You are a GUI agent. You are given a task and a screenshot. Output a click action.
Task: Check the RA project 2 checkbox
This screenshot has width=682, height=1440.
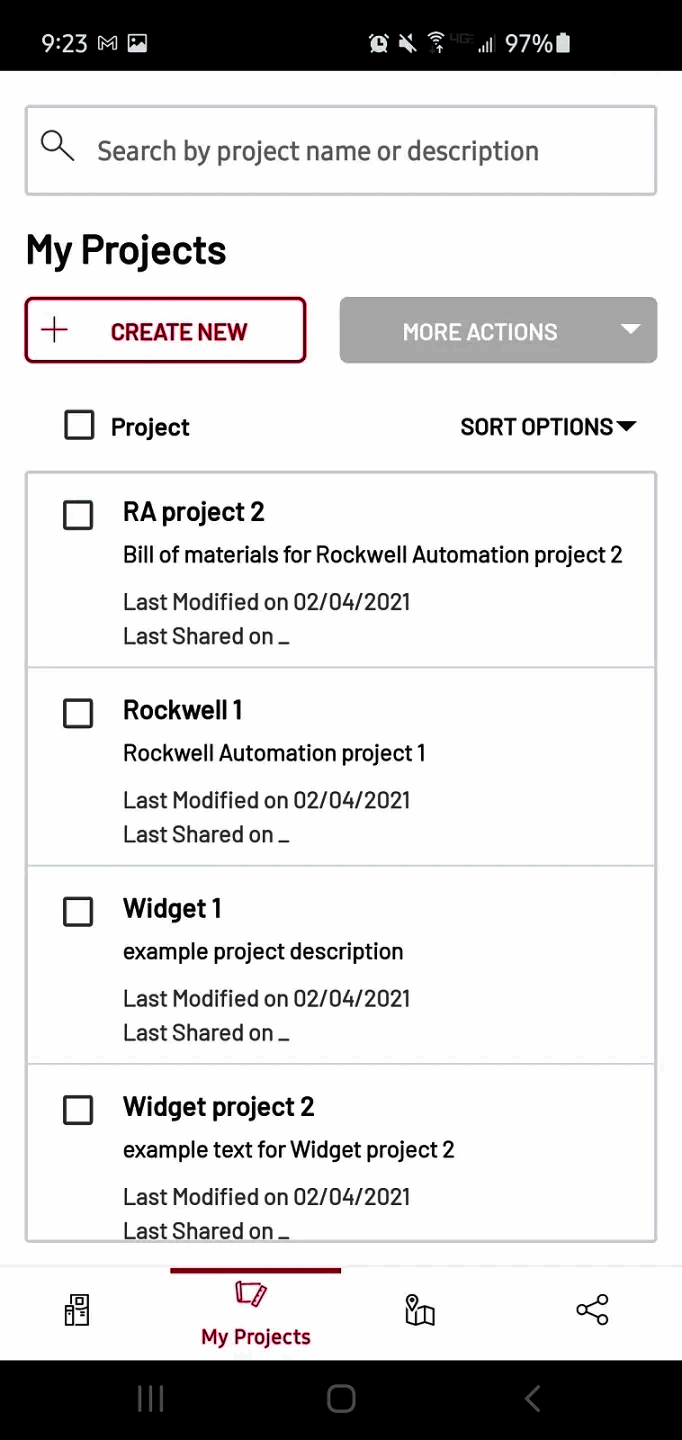click(78, 515)
